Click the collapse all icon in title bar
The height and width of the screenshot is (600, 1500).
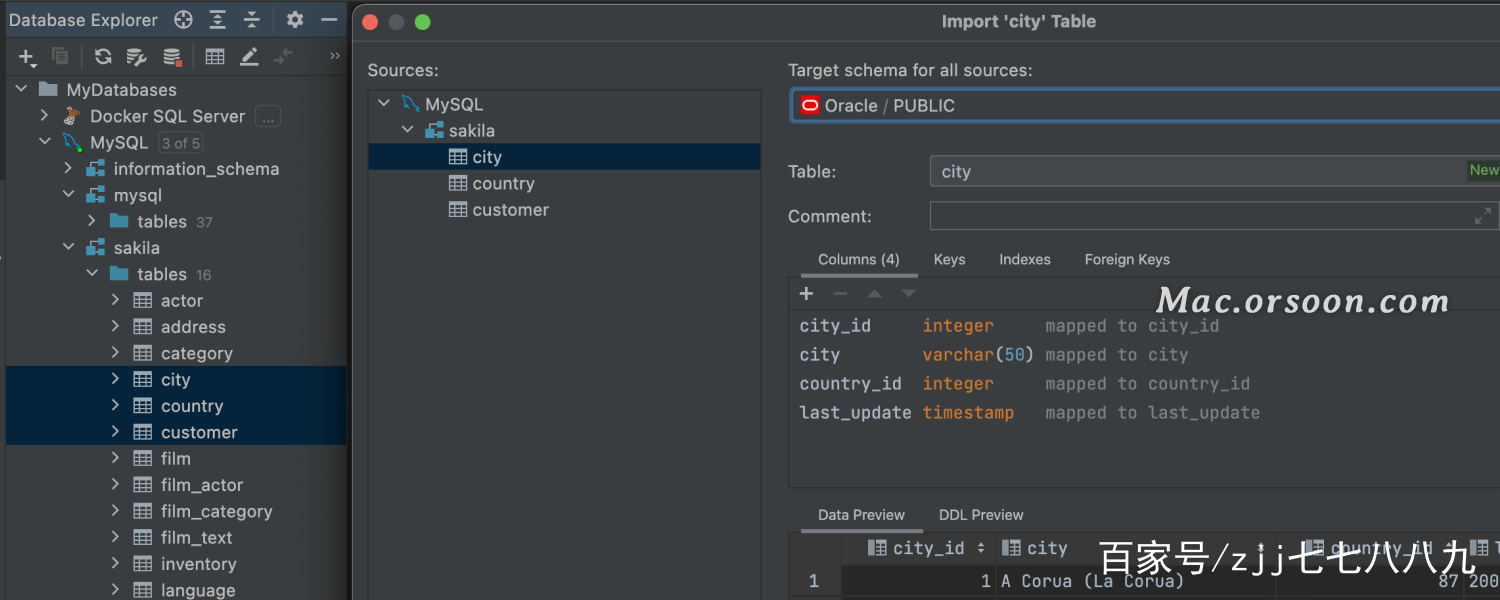(250, 20)
